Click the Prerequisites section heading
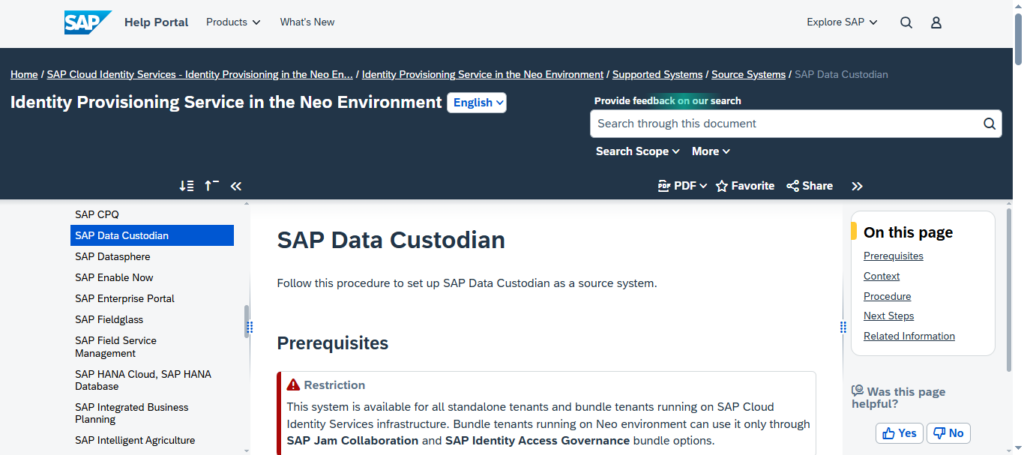The image size is (1024, 455). [332, 343]
